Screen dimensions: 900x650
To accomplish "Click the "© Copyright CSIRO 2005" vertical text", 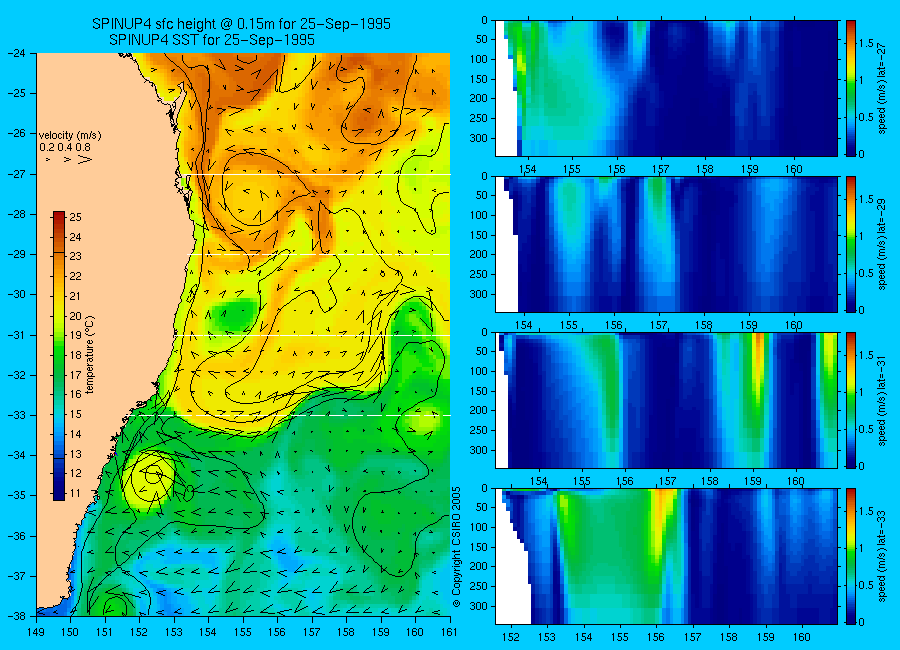I will [457, 547].
